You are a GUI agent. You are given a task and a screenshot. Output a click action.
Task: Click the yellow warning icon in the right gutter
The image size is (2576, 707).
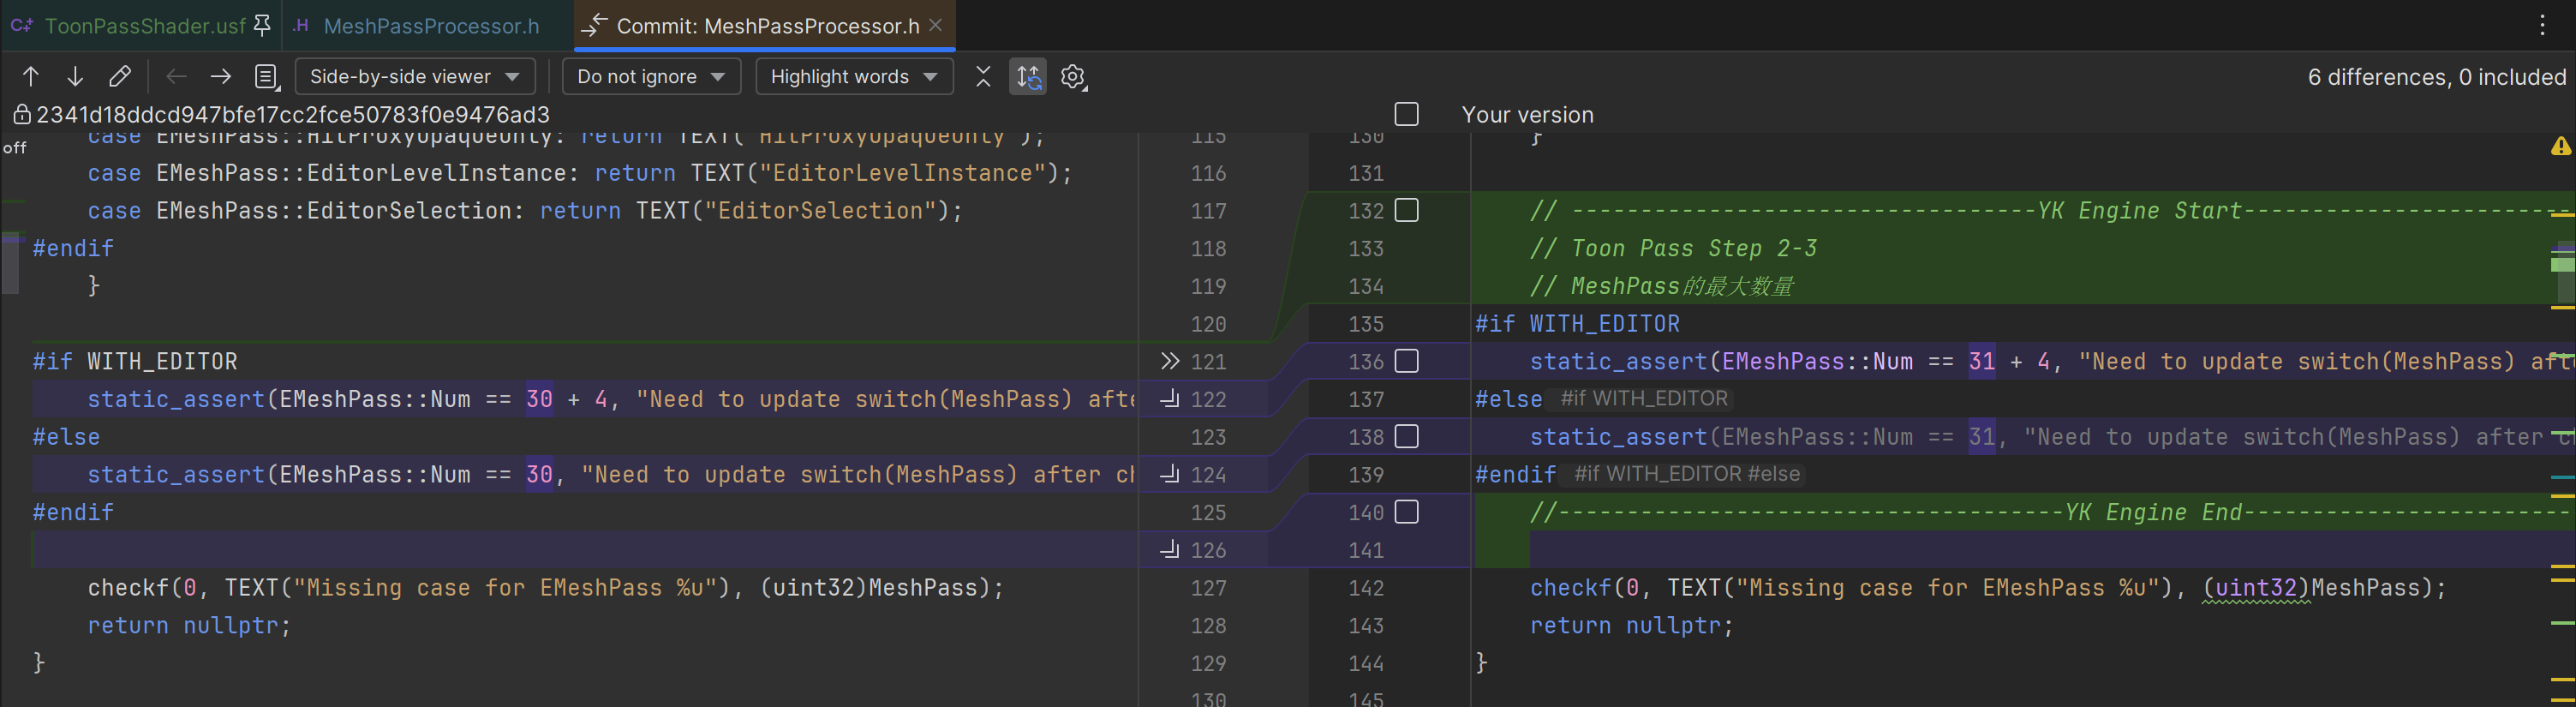pyautogui.click(x=2560, y=147)
